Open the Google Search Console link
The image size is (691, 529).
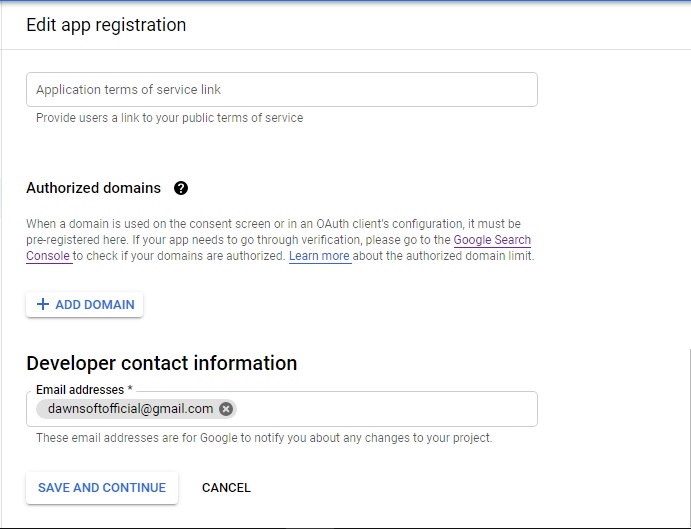click(x=492, y=240)
